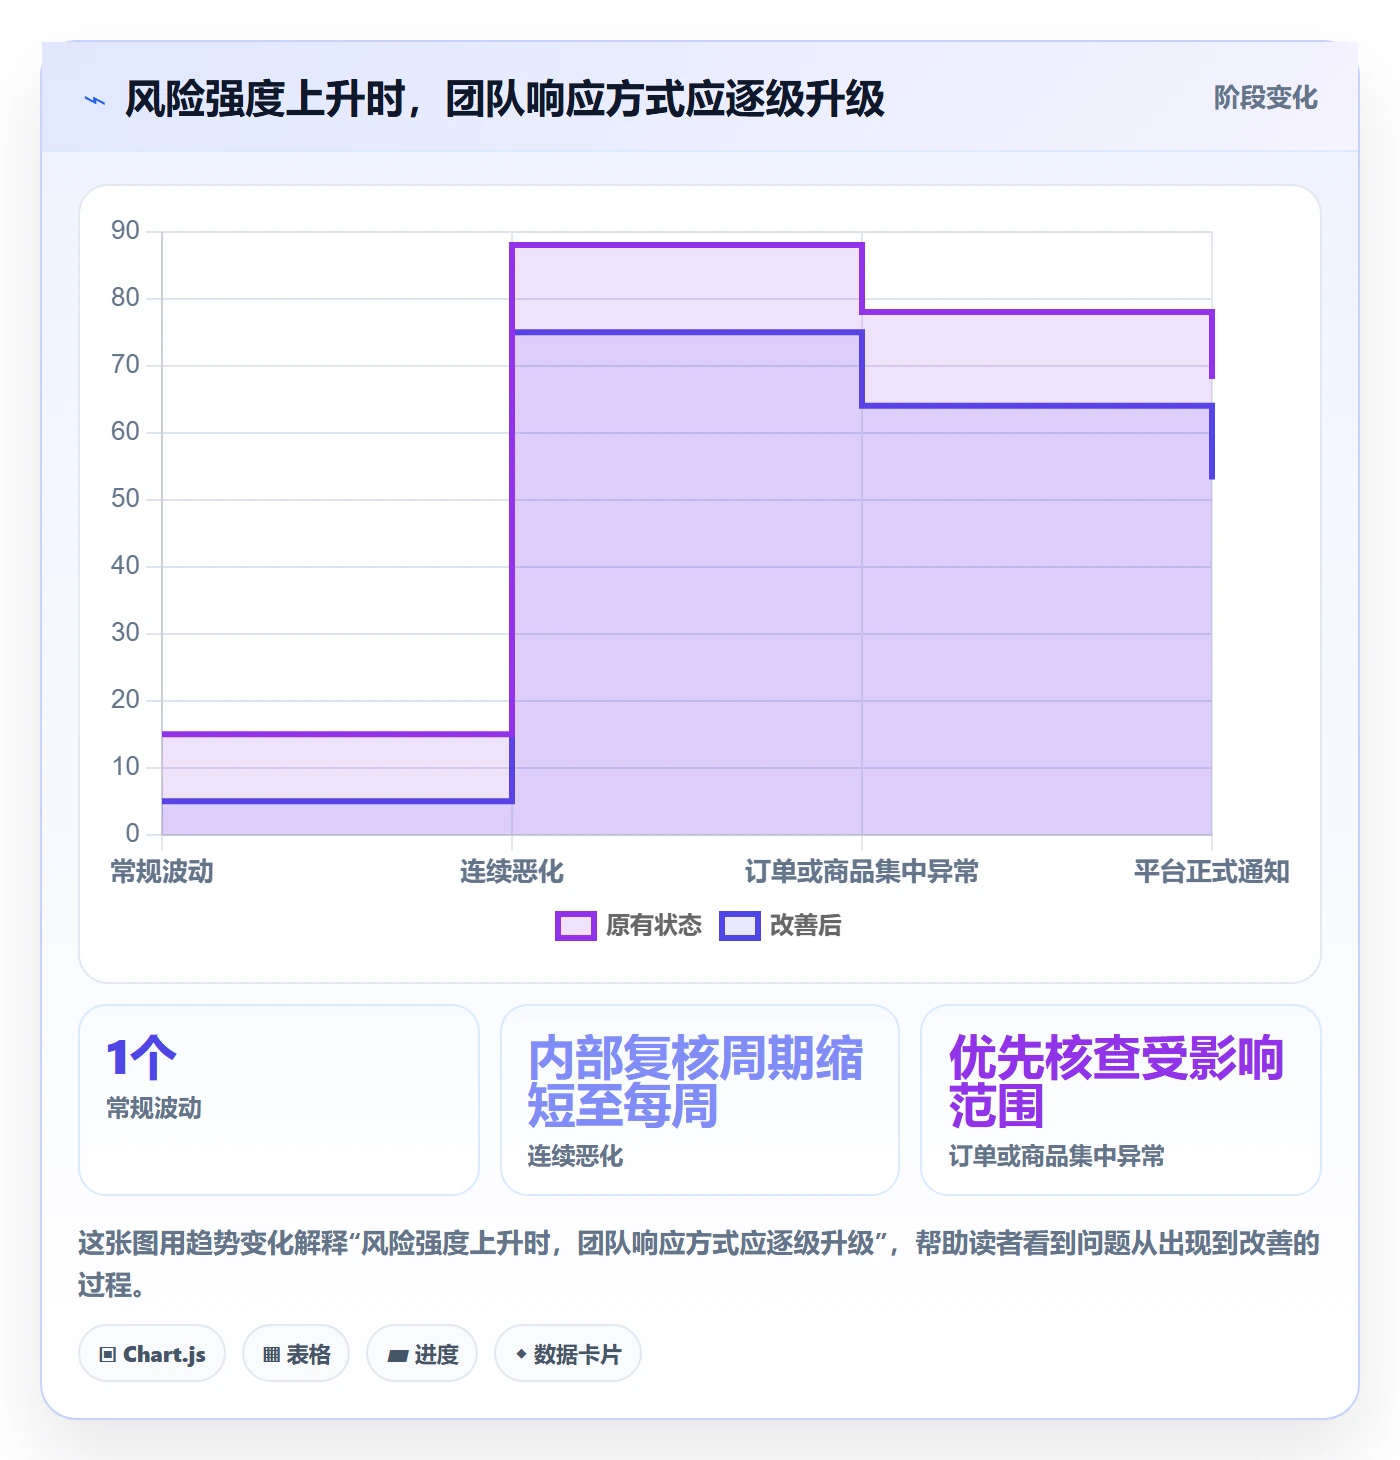The height and width of the screenshot is (1460, 1400).
Task: Click the 90 y-axis tick value
Action: pos(125,231)
